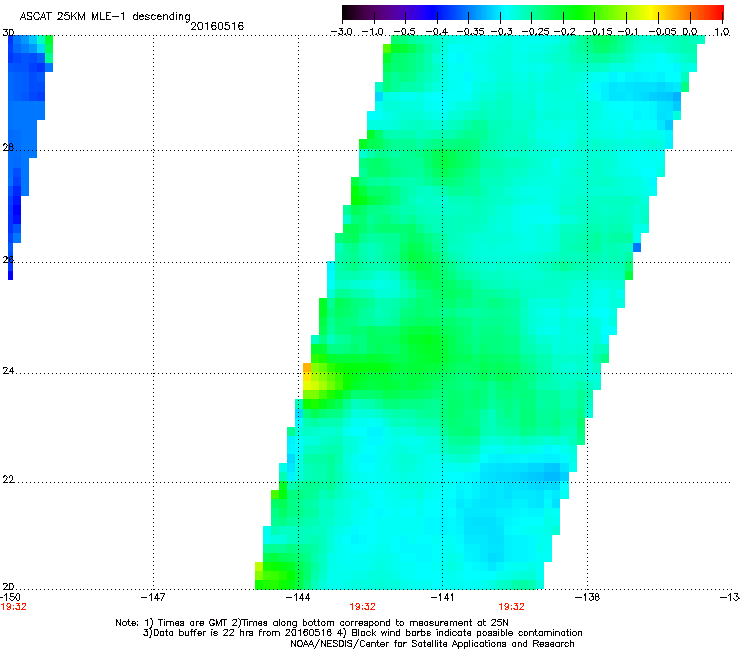Click the title 'ASCAT 25KM MLE-1 descending'

point(105,16)
